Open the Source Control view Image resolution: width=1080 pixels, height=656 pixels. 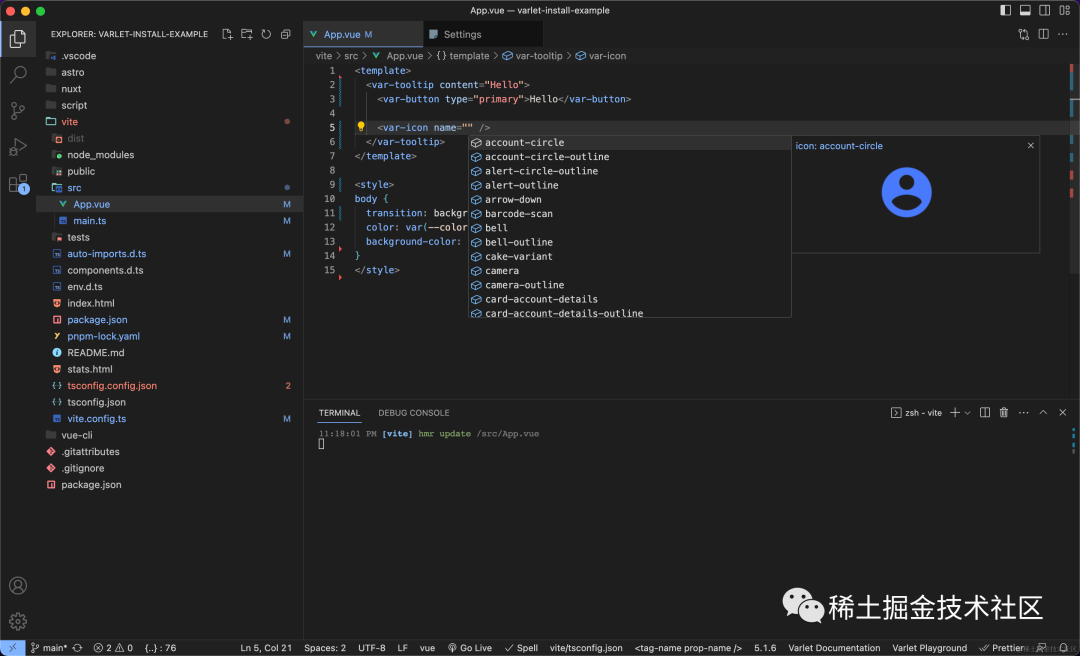(x=18, y=111)
